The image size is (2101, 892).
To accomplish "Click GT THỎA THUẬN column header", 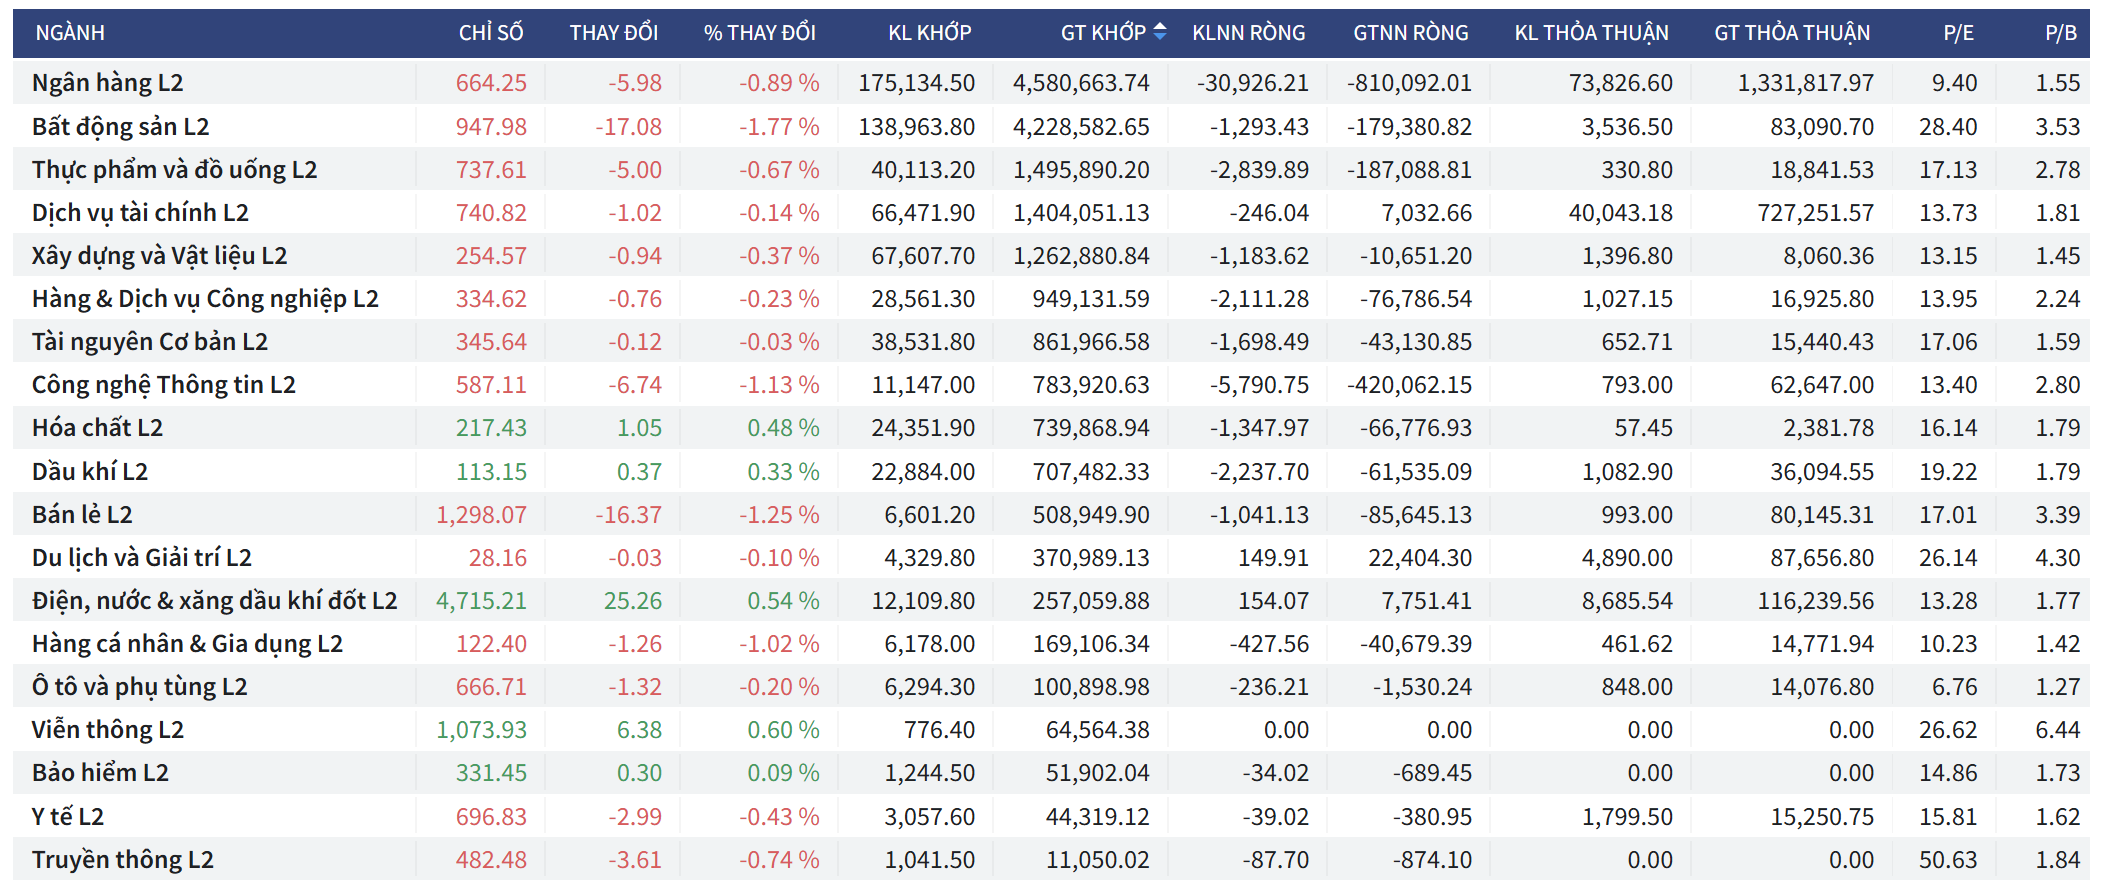I will click(1791, 33).
